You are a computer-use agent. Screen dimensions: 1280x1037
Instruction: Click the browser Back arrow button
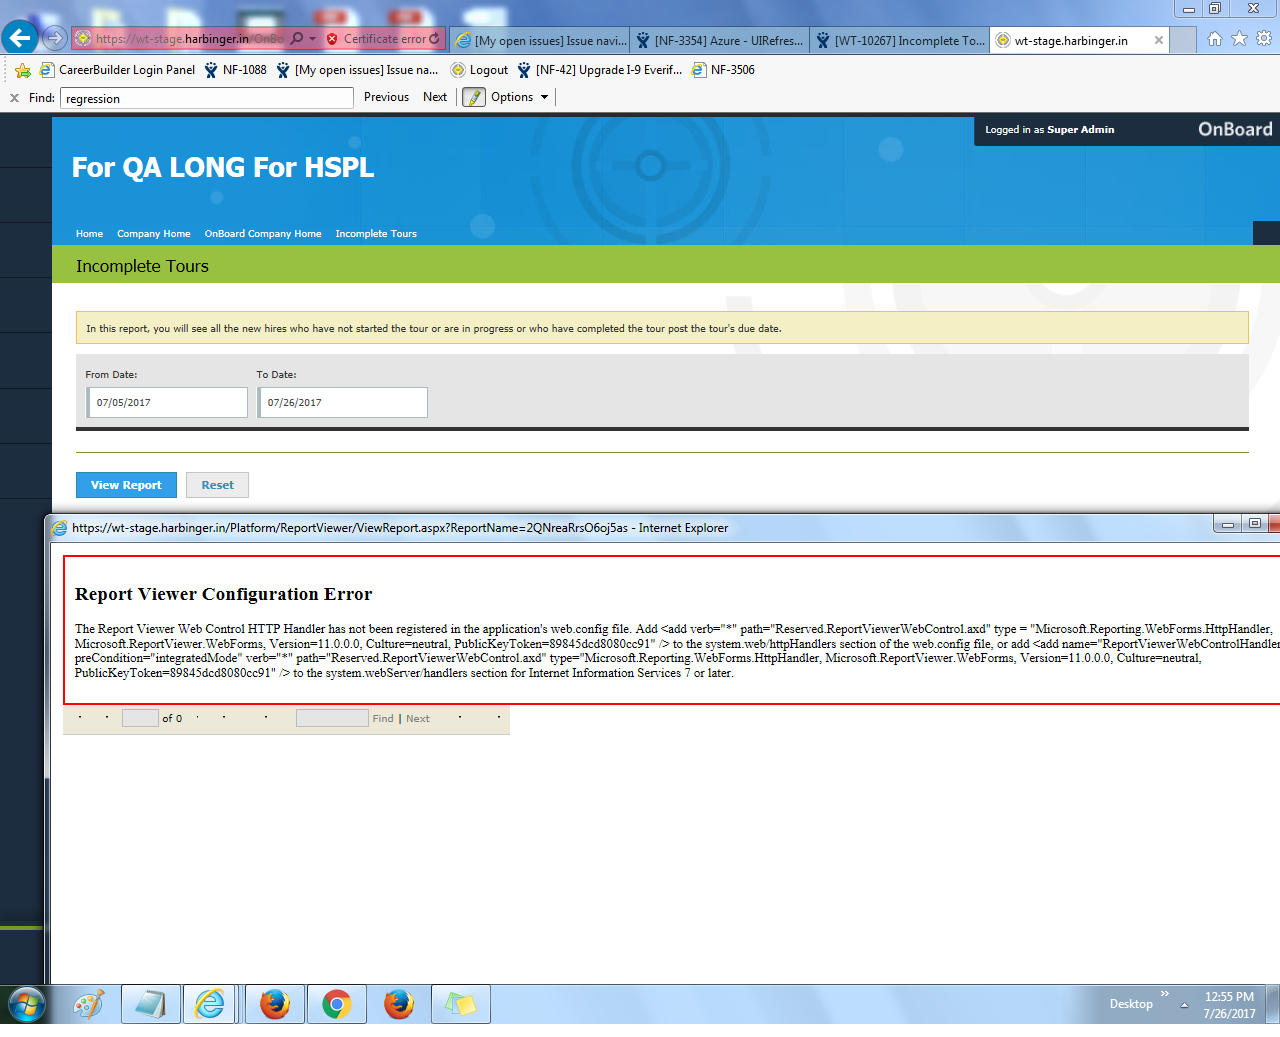pos(20,37)
